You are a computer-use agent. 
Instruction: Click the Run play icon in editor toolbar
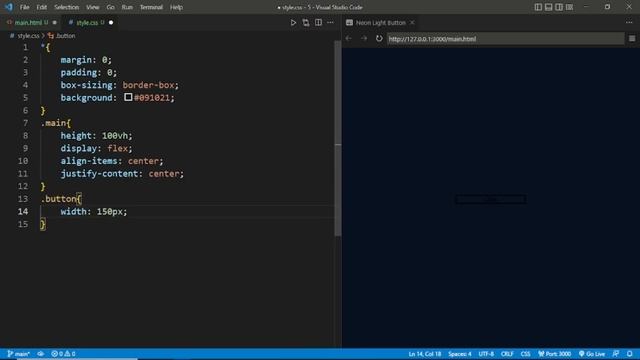293,23
